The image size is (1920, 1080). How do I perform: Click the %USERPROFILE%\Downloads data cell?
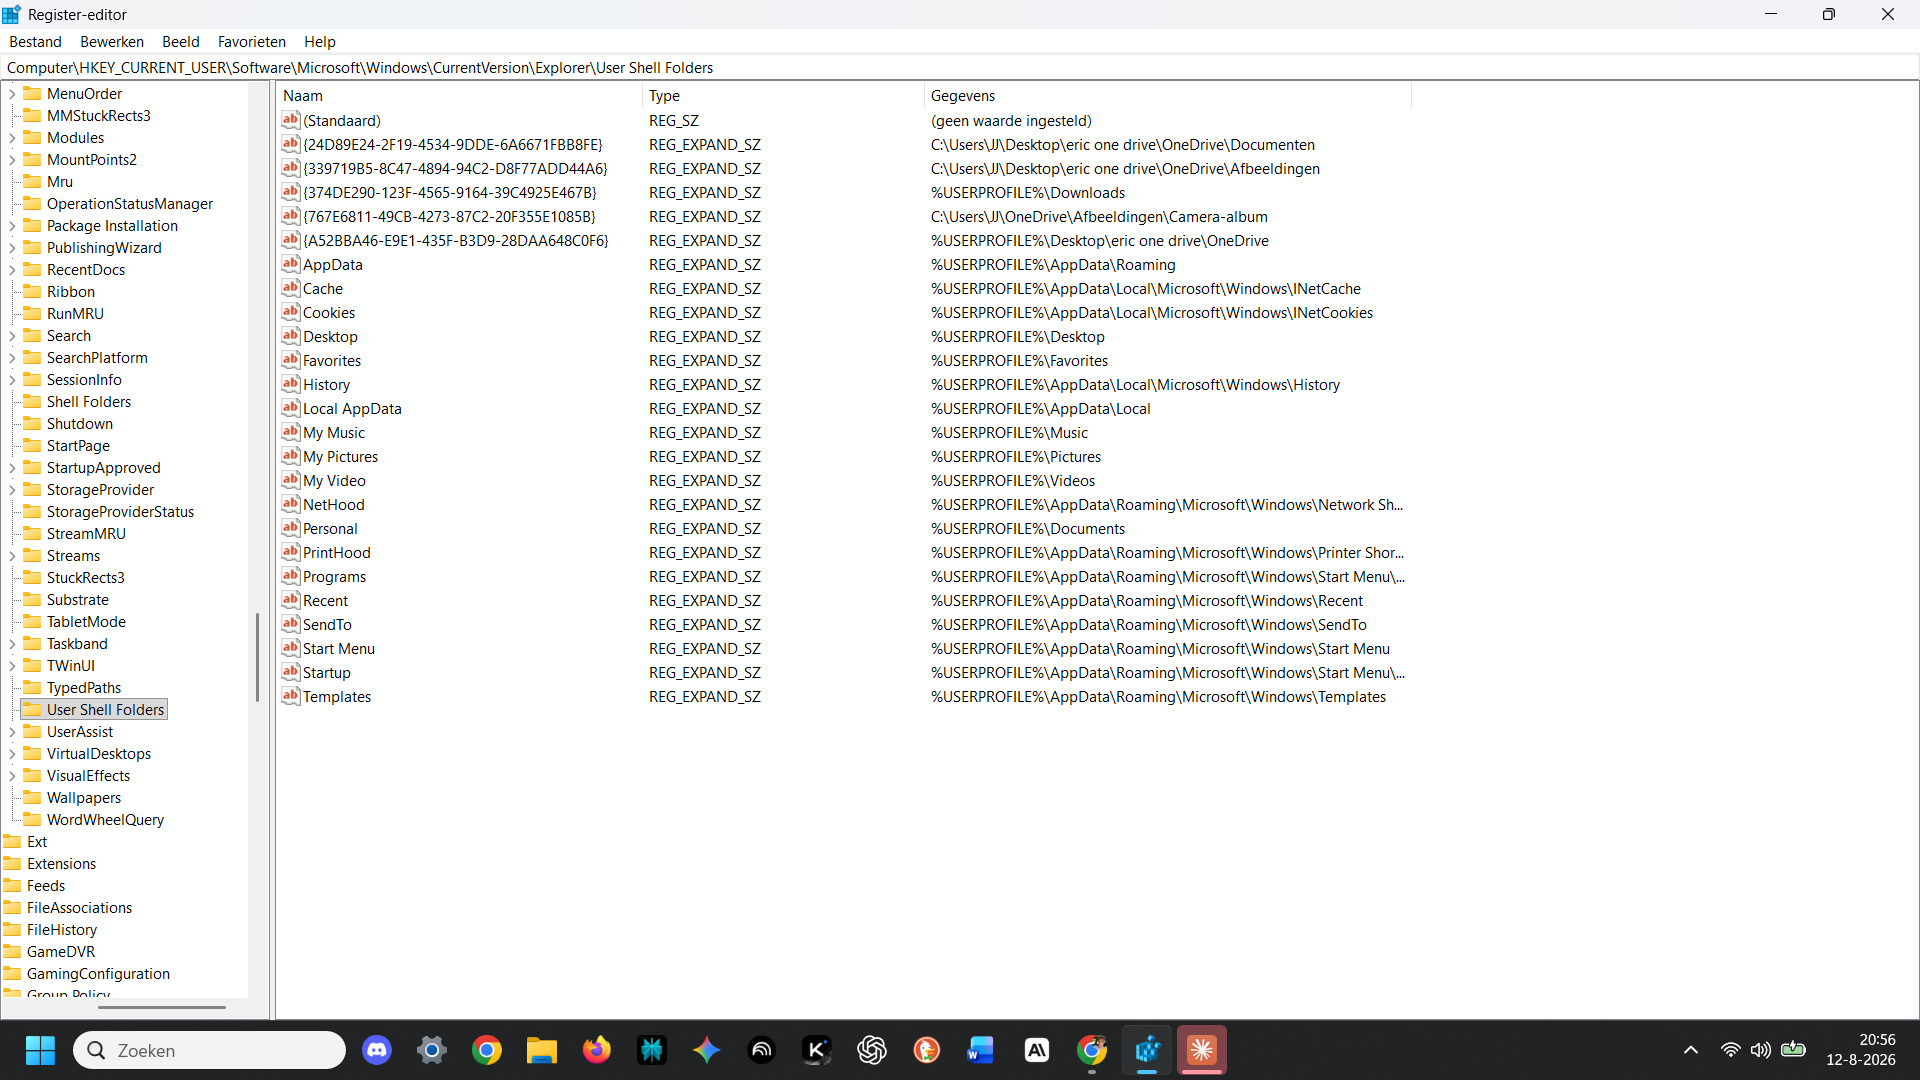tap(1028, 193)
